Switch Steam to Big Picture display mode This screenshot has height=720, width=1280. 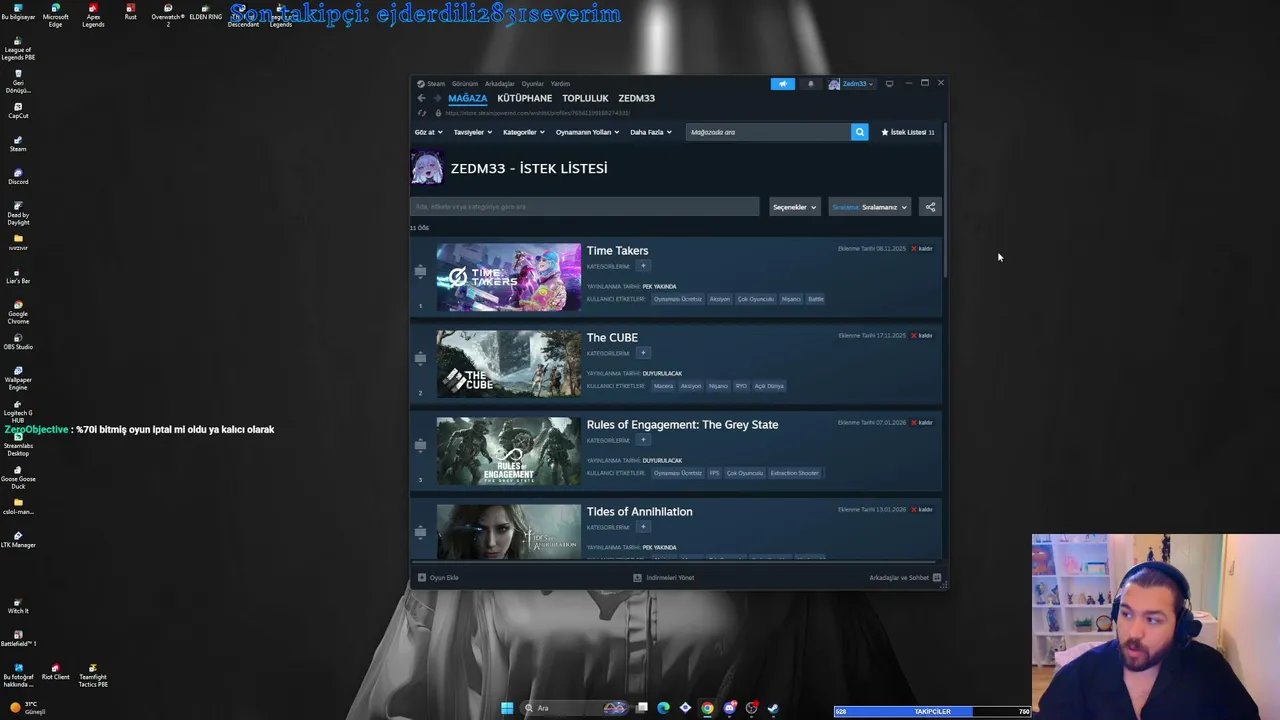[889, 84]
